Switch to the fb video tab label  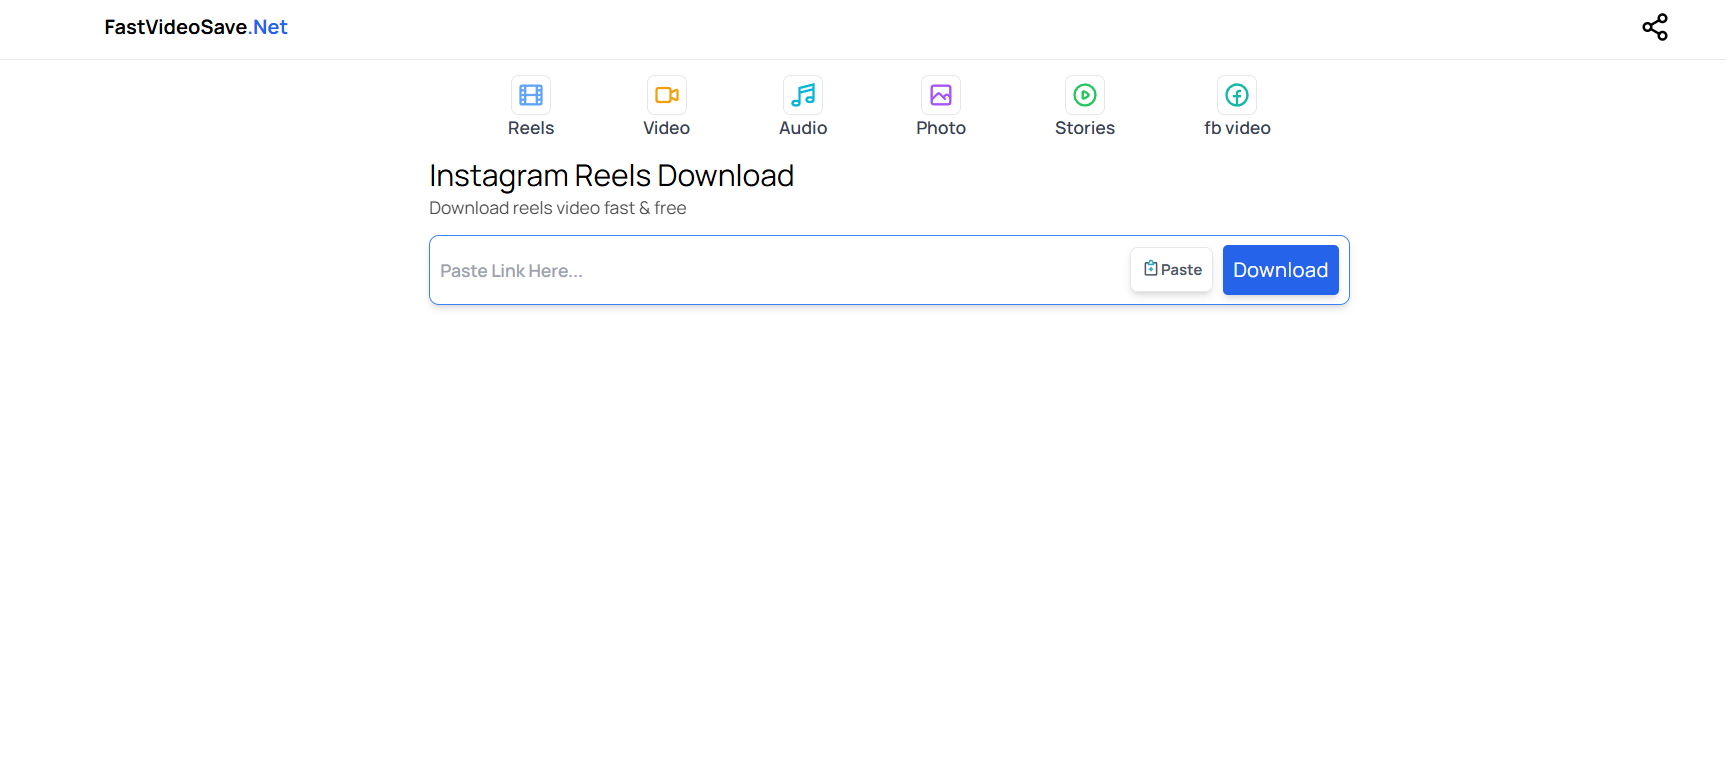coord(1237,128)
